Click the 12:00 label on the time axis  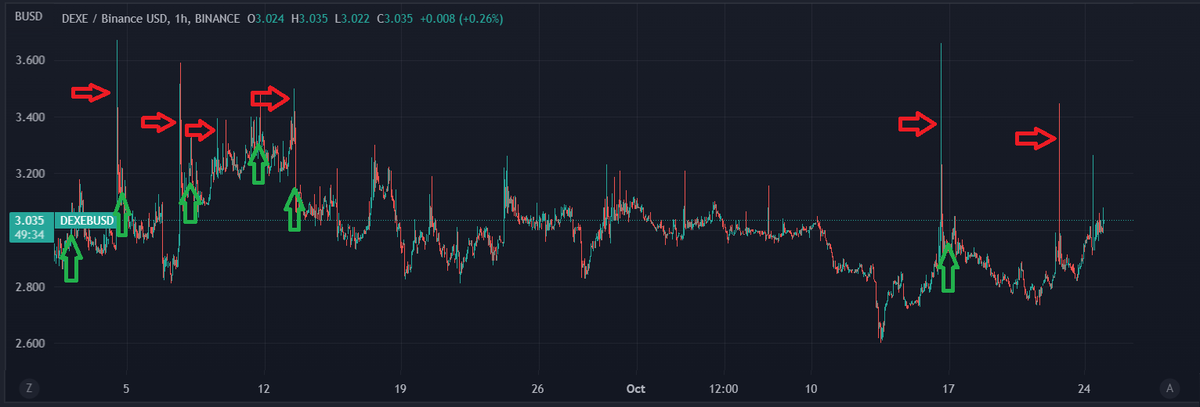[724, 388]
